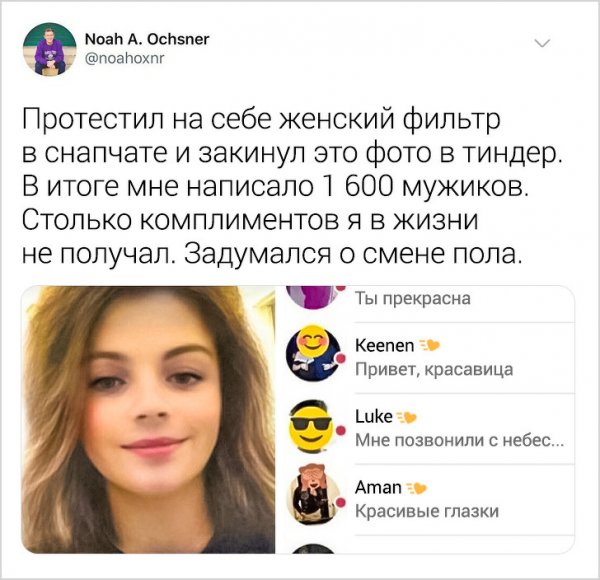Open Aman's monkey emoji avatar
The height and width of the screenshot is (580, 600).
coord(313,495)
